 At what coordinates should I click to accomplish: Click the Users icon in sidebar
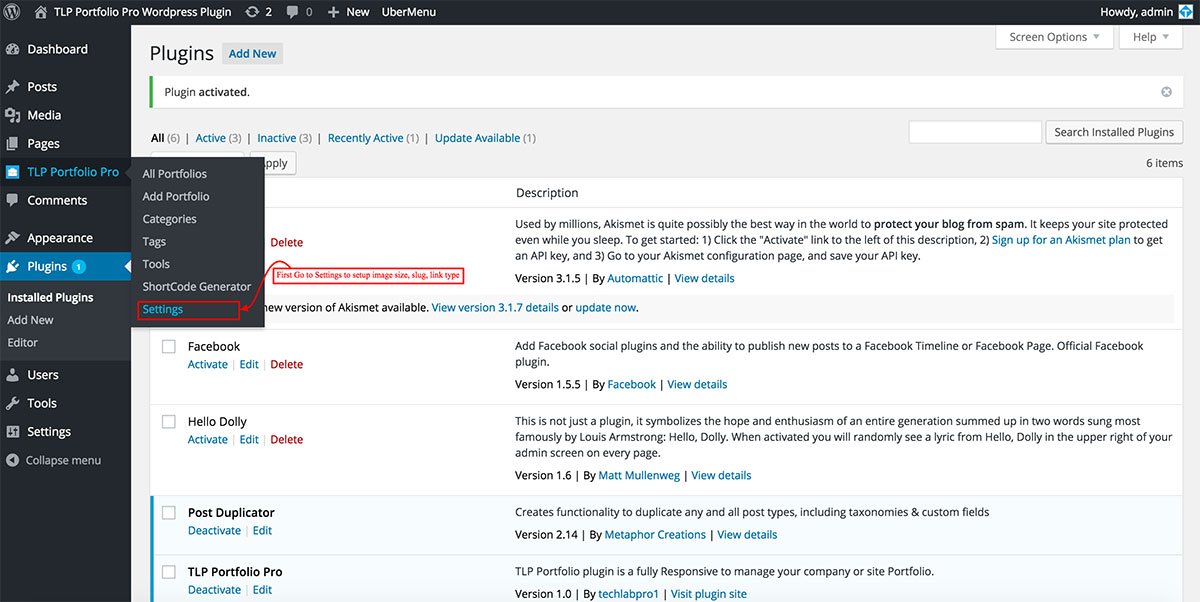pos(13,375)
